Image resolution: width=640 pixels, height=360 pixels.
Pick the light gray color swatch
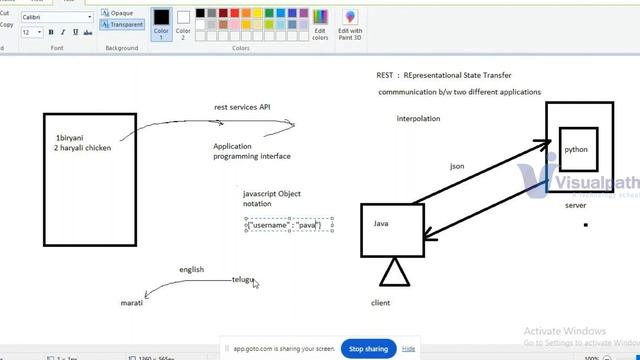(211, 24)
